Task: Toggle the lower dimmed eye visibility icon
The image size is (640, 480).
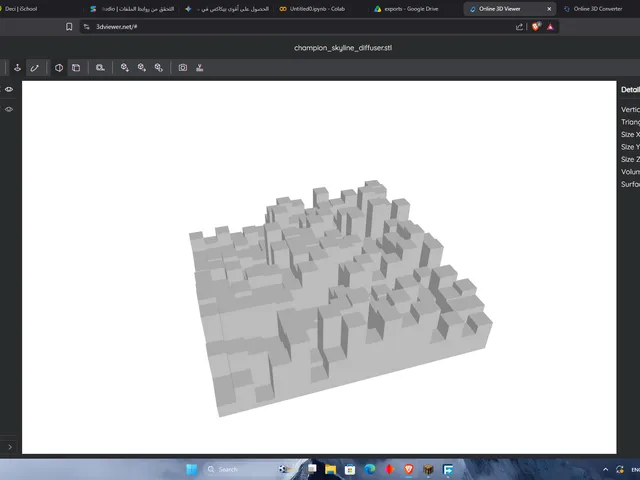Action: (x=9, y=109)
